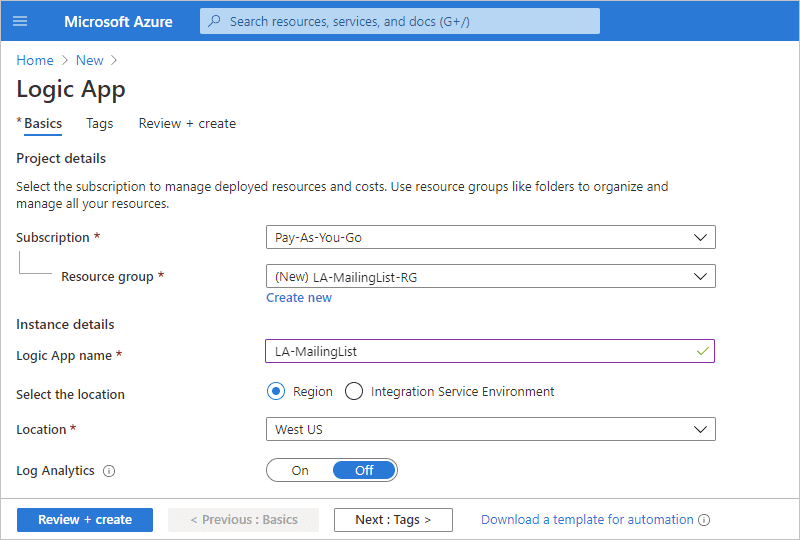Screen dimensions: 800x540
Task: Turn Log Analytics On
Action: 300,471
